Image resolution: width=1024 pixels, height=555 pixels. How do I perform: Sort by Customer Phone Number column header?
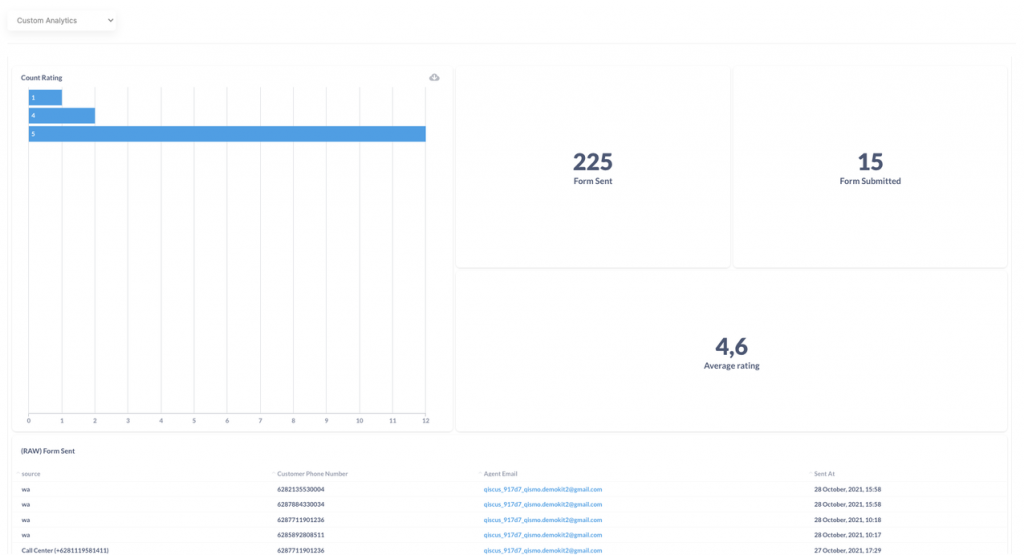click(x=312, y=474)
